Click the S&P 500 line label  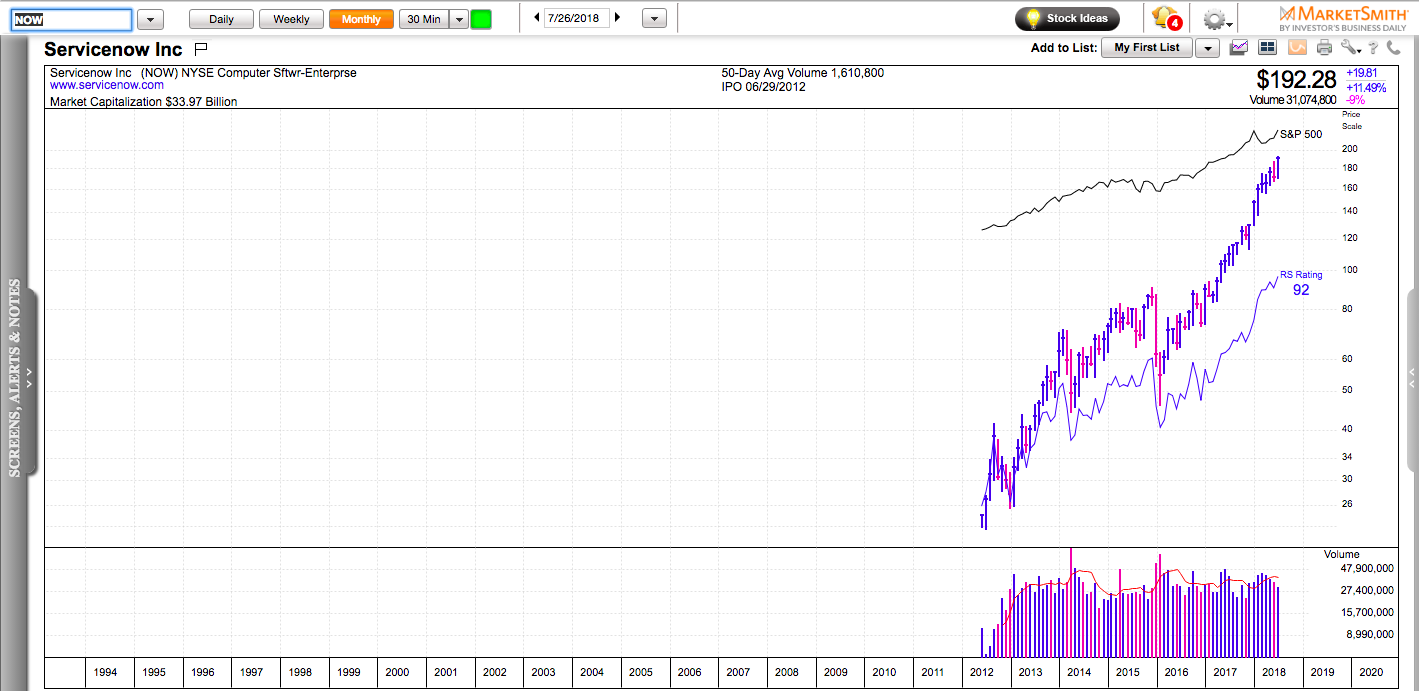(x=1301, y=134)
